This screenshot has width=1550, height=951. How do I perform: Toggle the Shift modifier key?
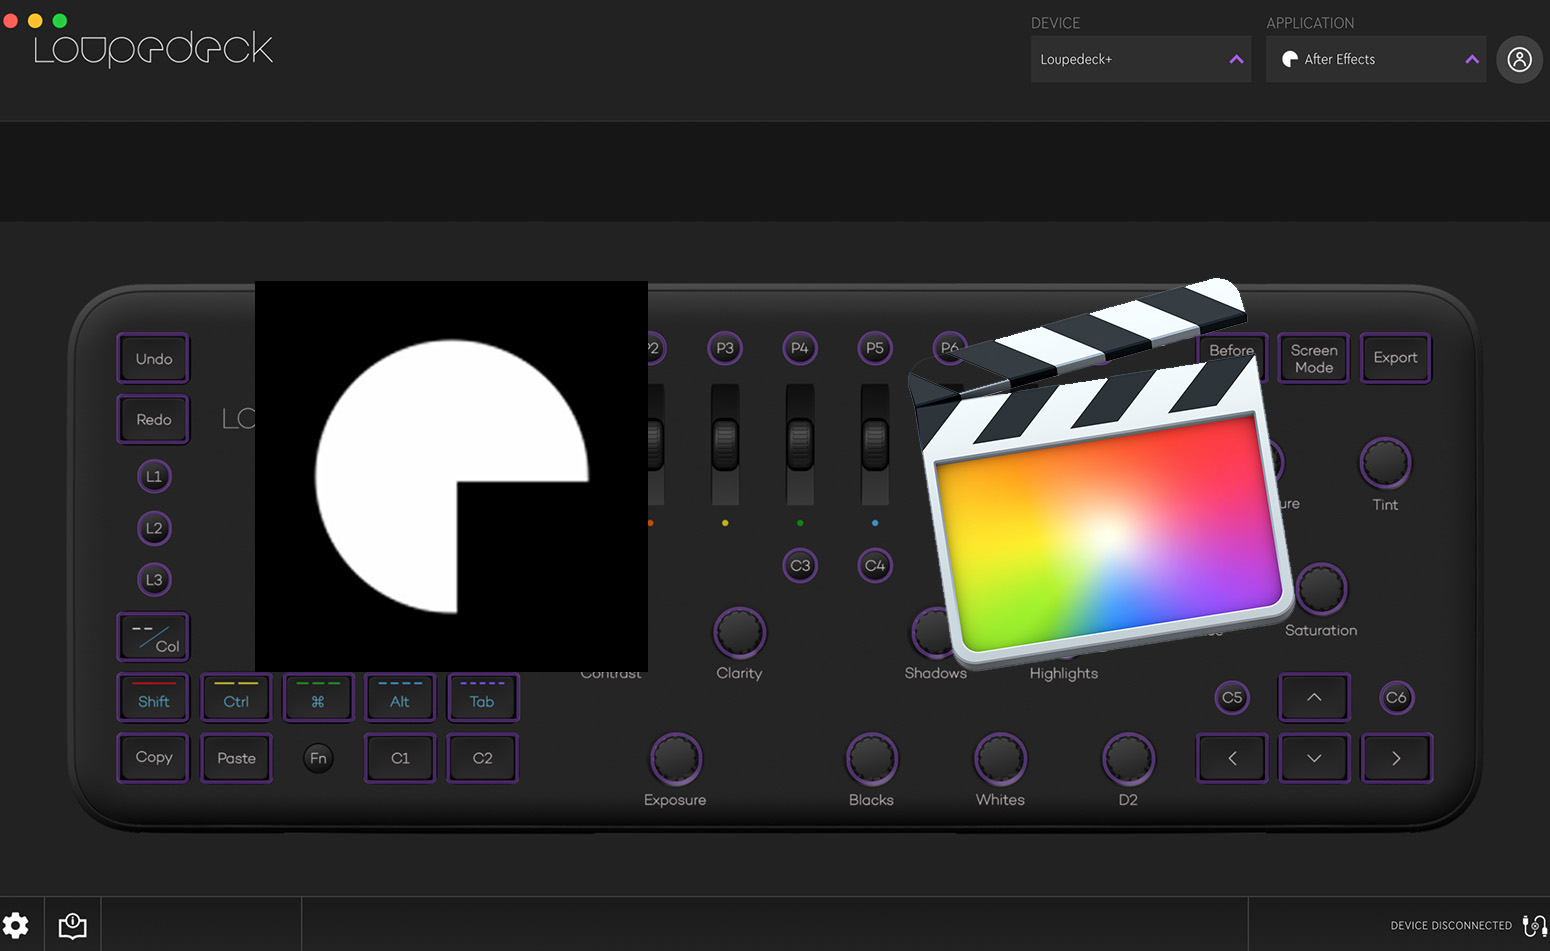tap(153, 698)
